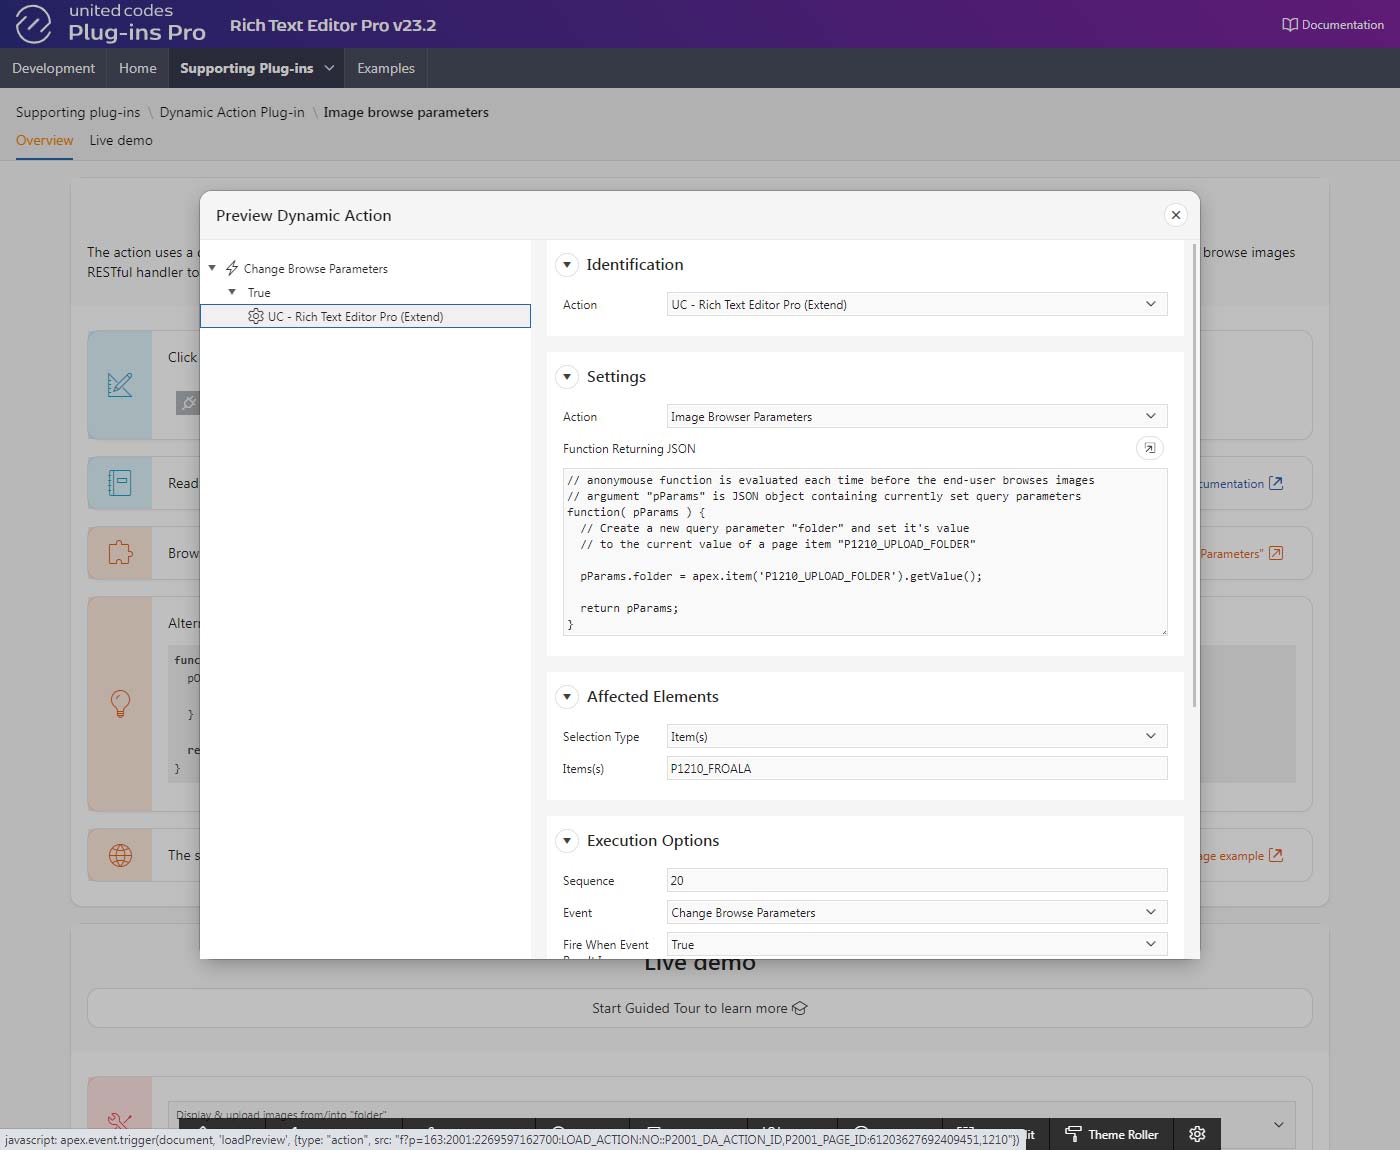Switch to the Overview tab
The height and width of the screenshot is (1150, 1400).
pos(44,140)
